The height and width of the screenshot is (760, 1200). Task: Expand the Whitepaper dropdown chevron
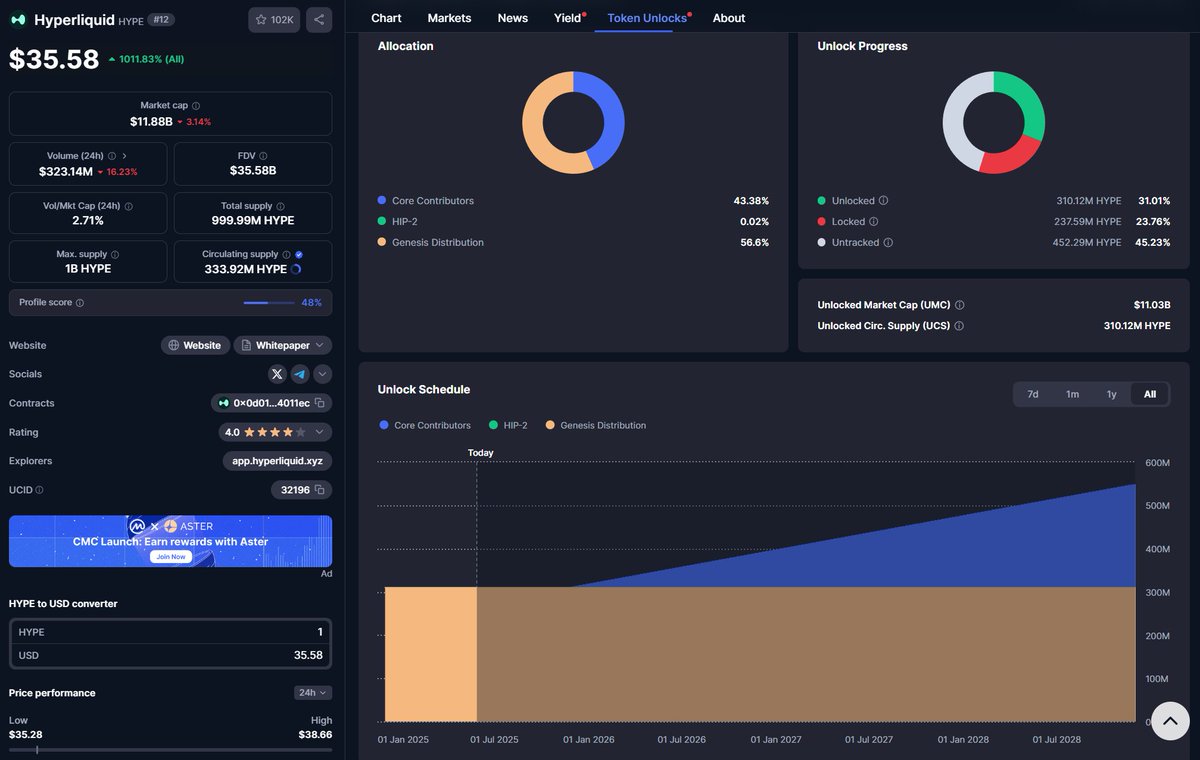(x=319, y=345)
